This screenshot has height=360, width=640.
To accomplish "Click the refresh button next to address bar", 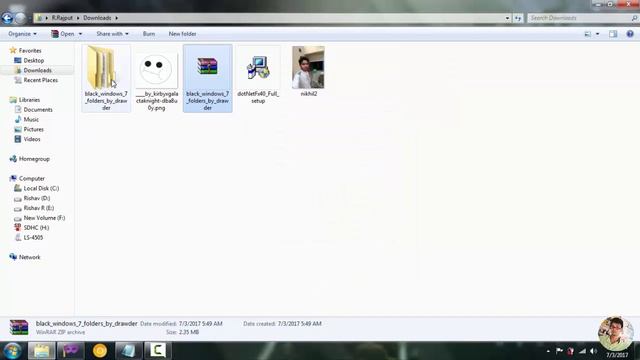I will pos(518,18).
